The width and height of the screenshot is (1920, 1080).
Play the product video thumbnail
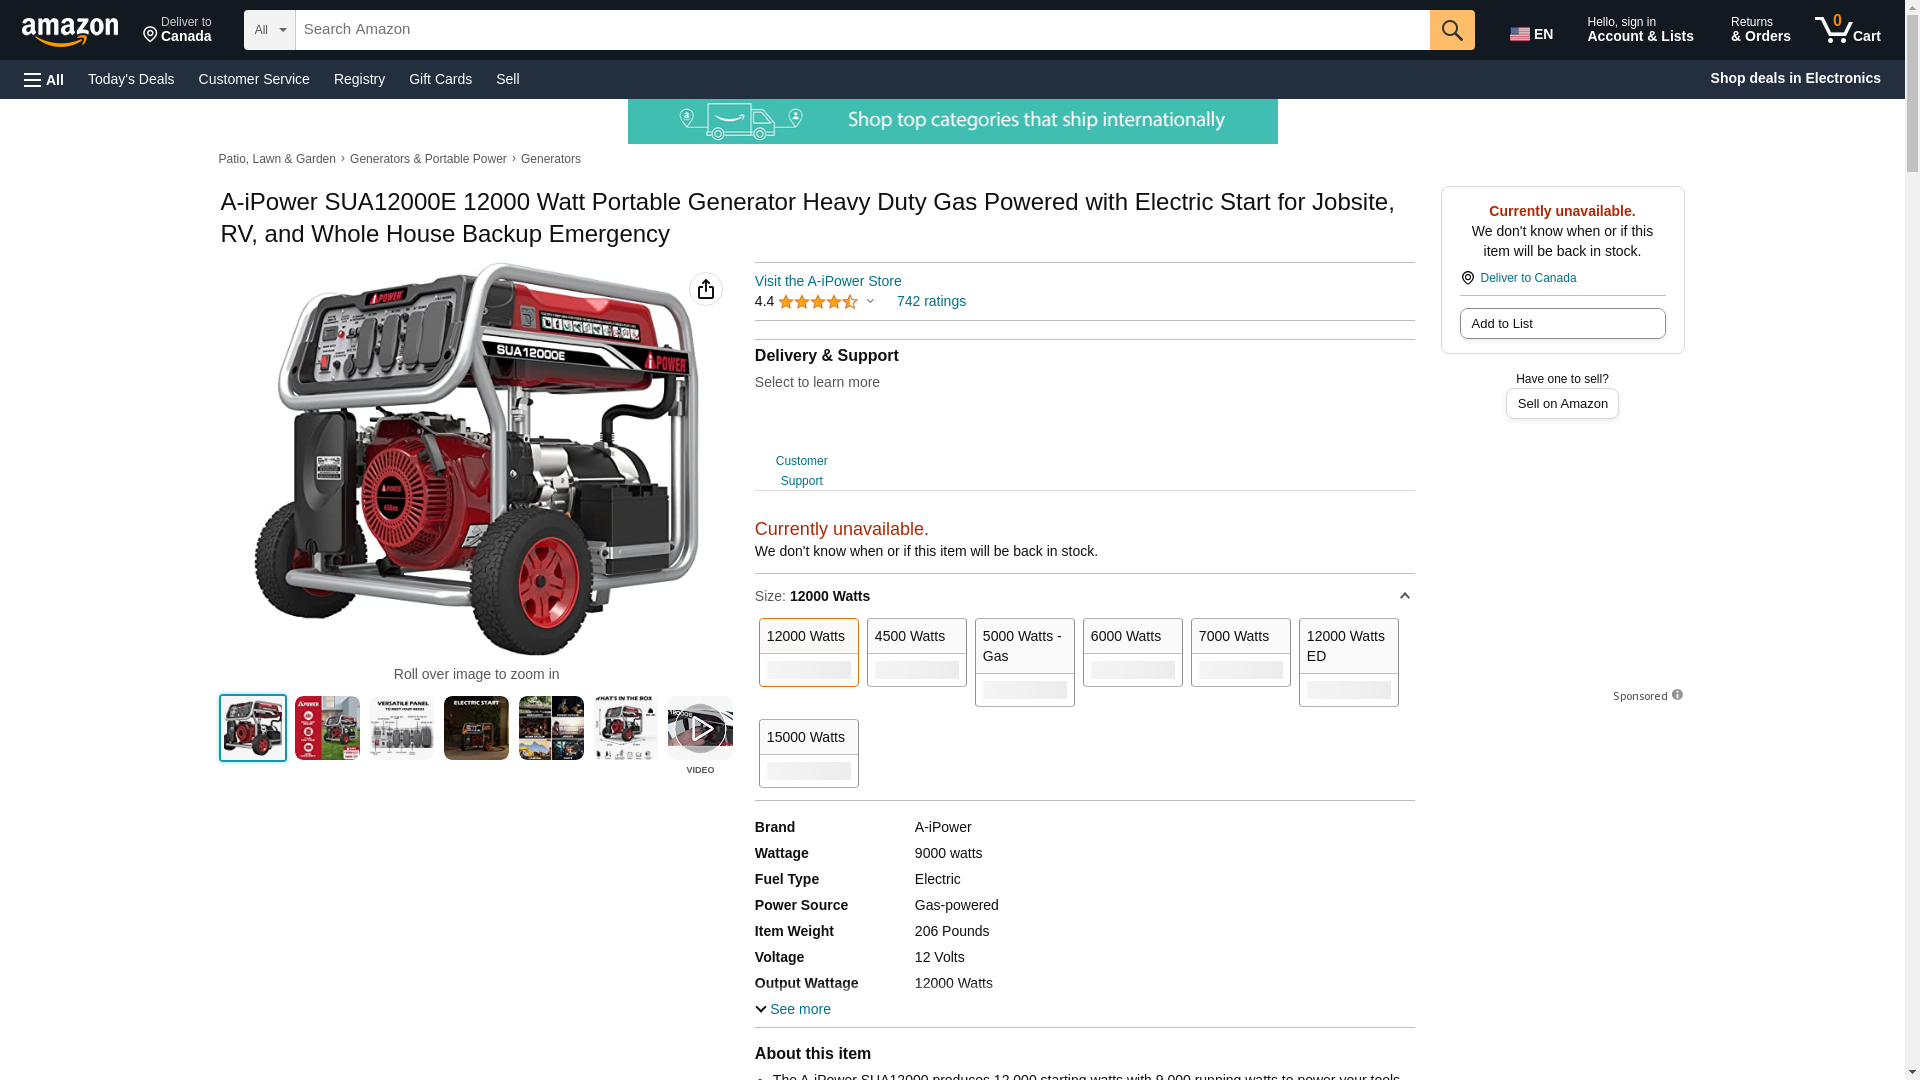tap(700, 728)
